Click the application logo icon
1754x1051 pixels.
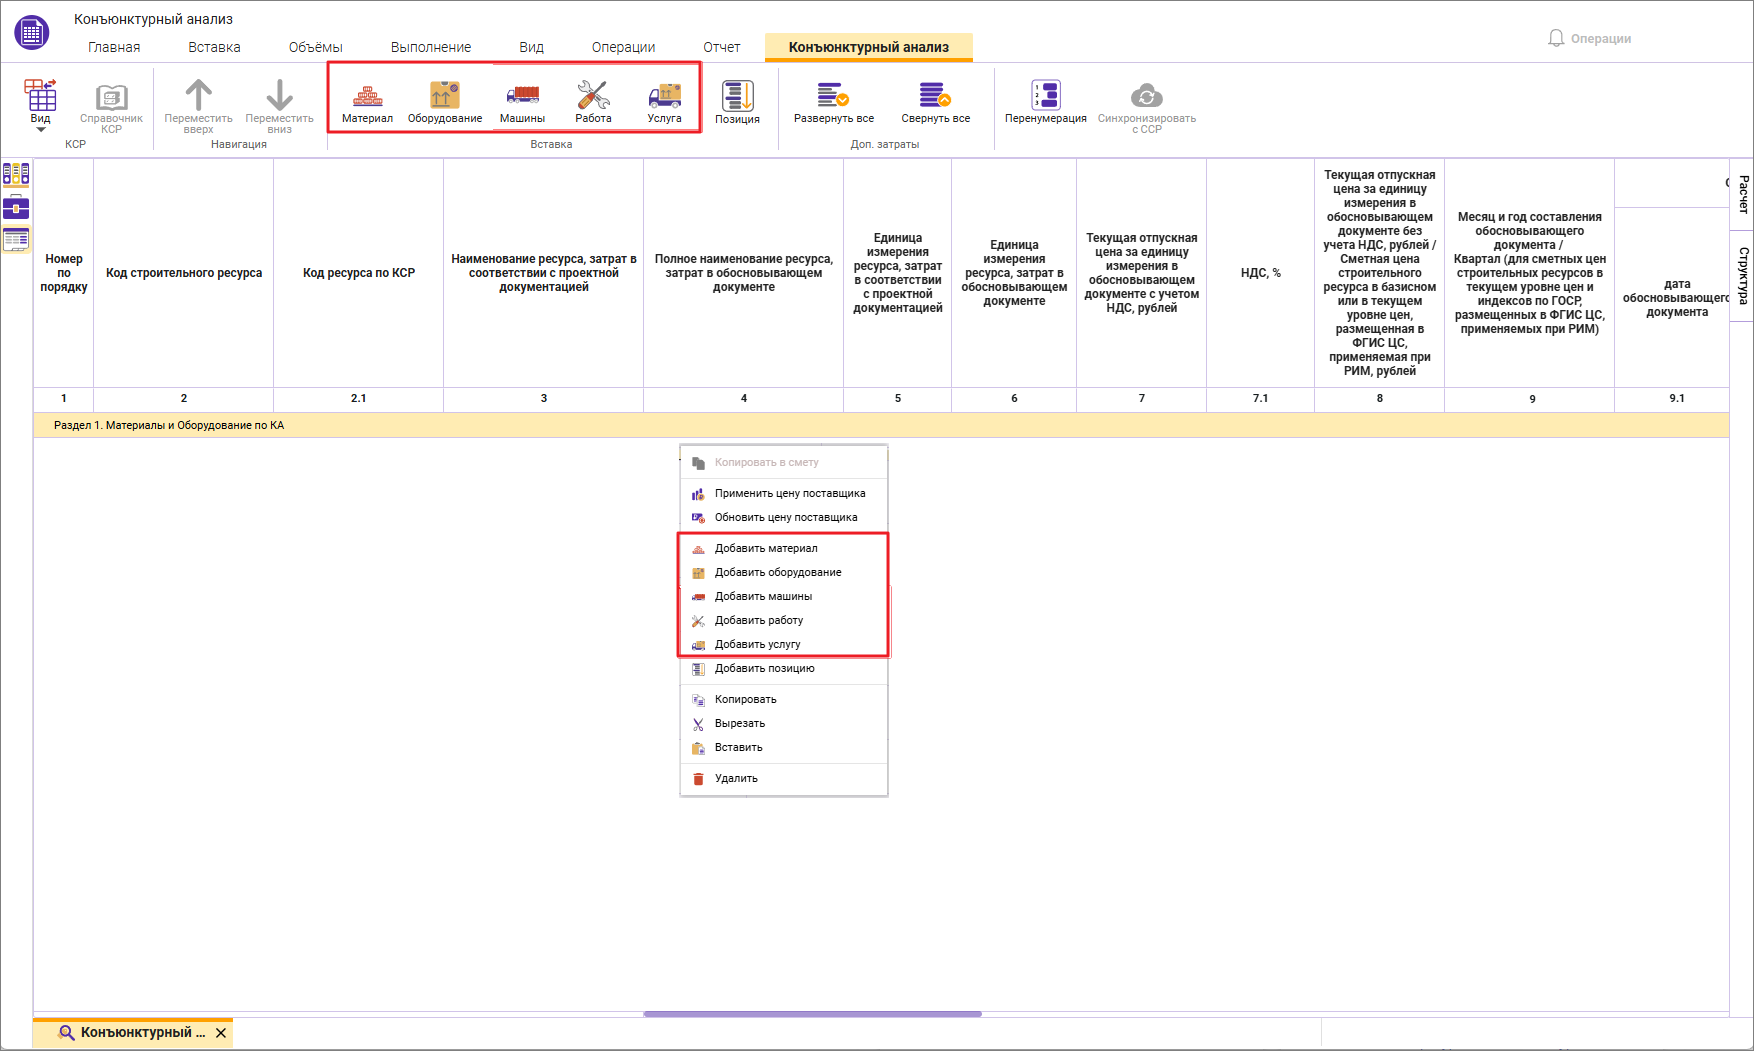pos(32,32)
